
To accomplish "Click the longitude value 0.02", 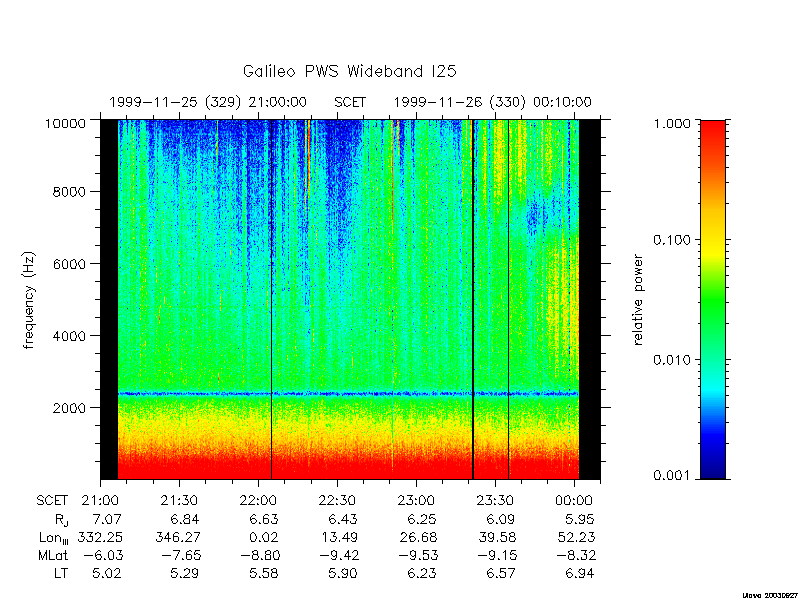I will (x=264, y=537).
